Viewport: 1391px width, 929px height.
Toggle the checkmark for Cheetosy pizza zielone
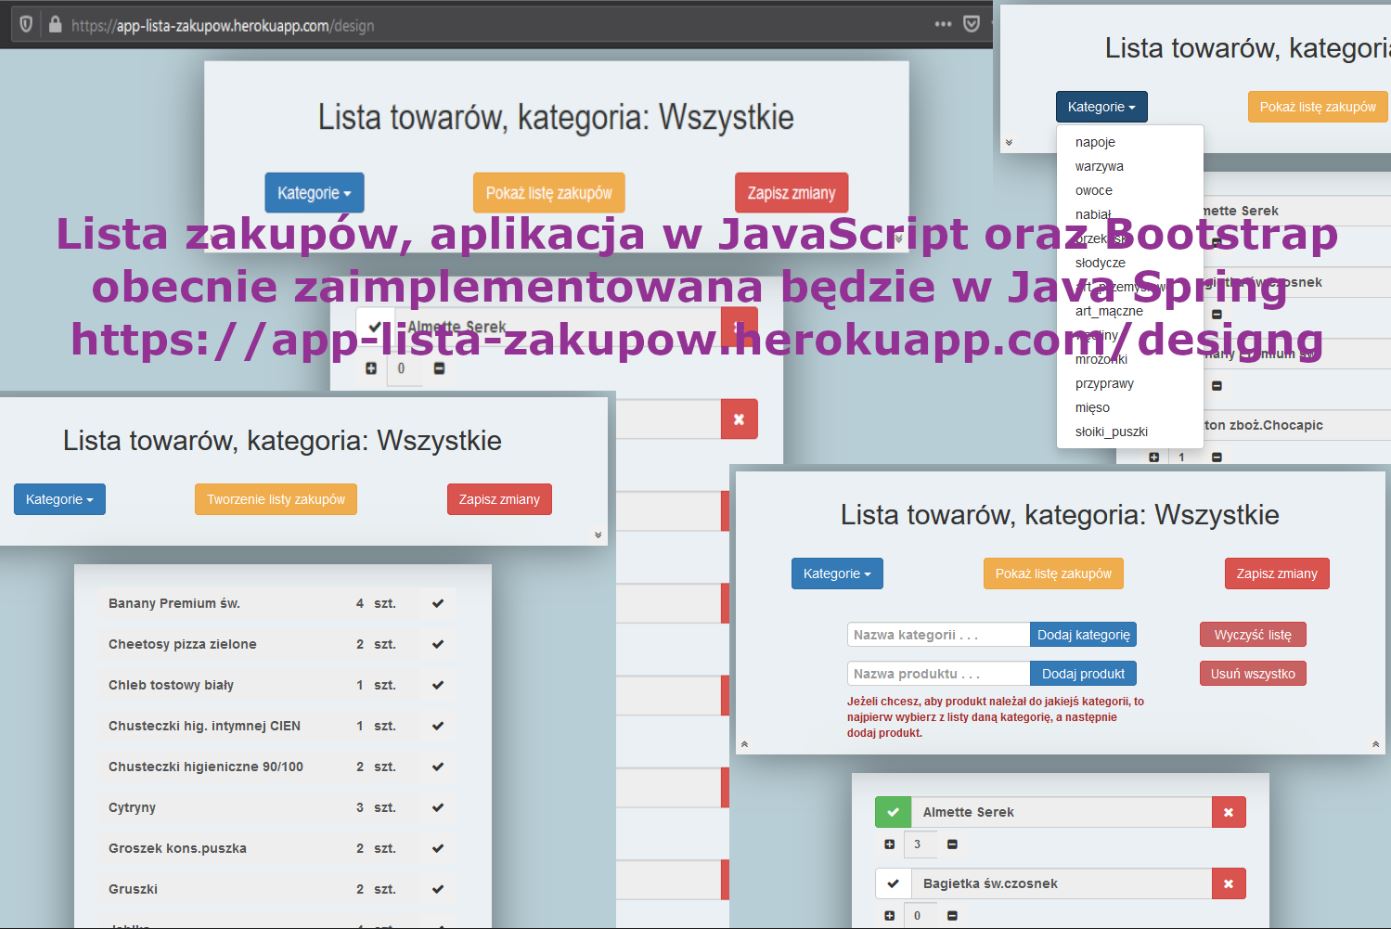pyautogui.click(x=437, y=644)
